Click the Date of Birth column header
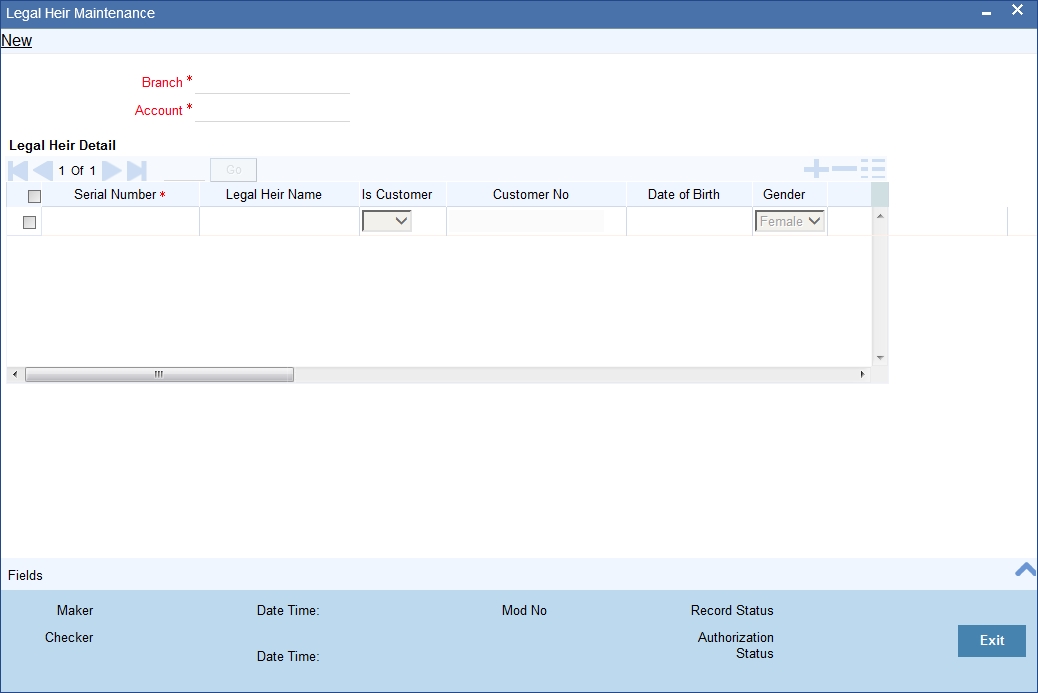The height and width of the screenshot is (693, 1038). click(683, 195)
